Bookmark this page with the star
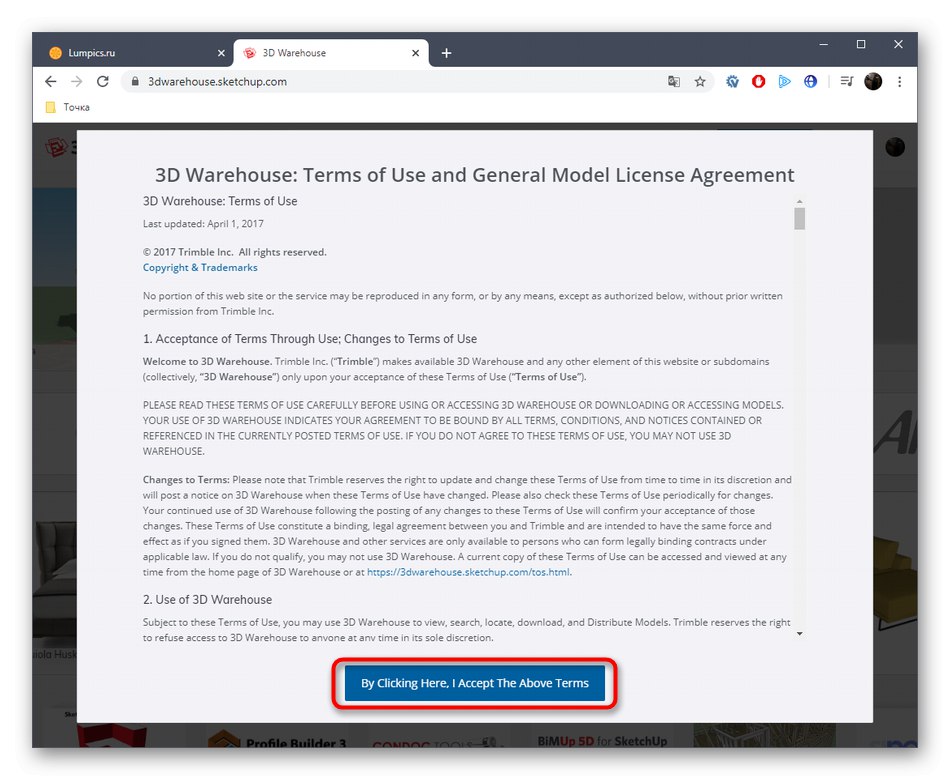 point(700,81)
